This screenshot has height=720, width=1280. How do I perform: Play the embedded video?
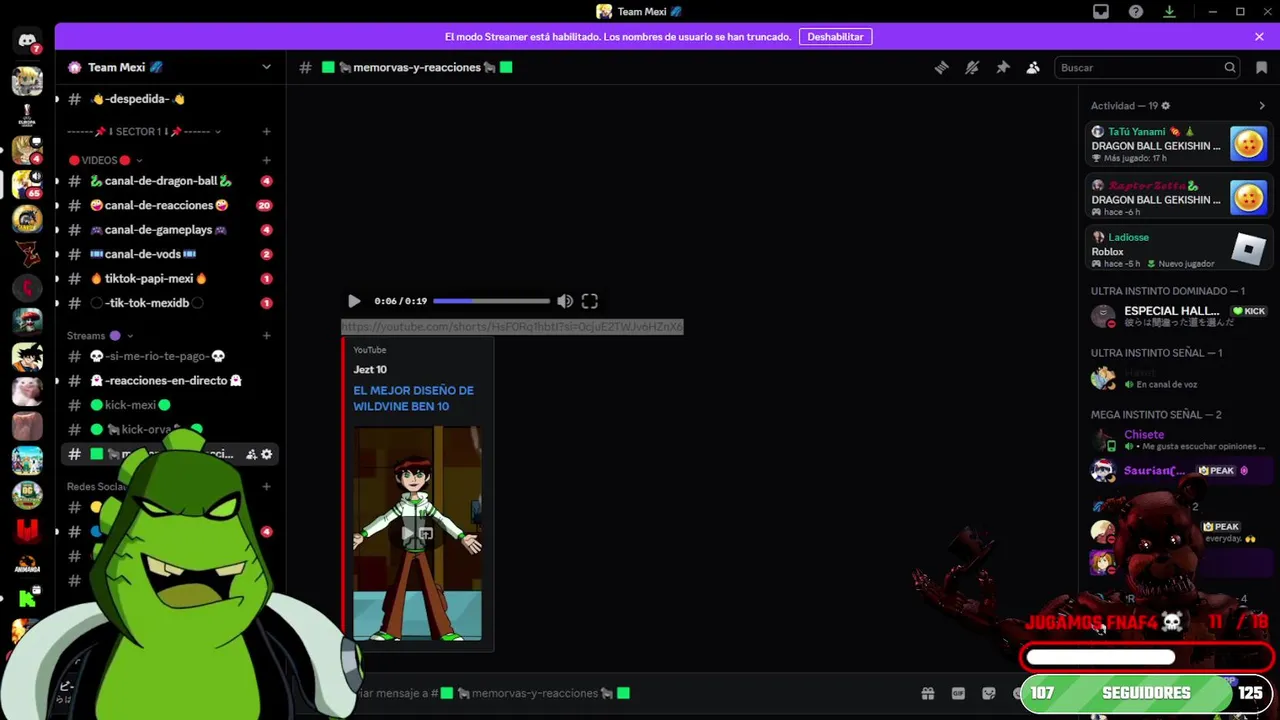point(353,301)
